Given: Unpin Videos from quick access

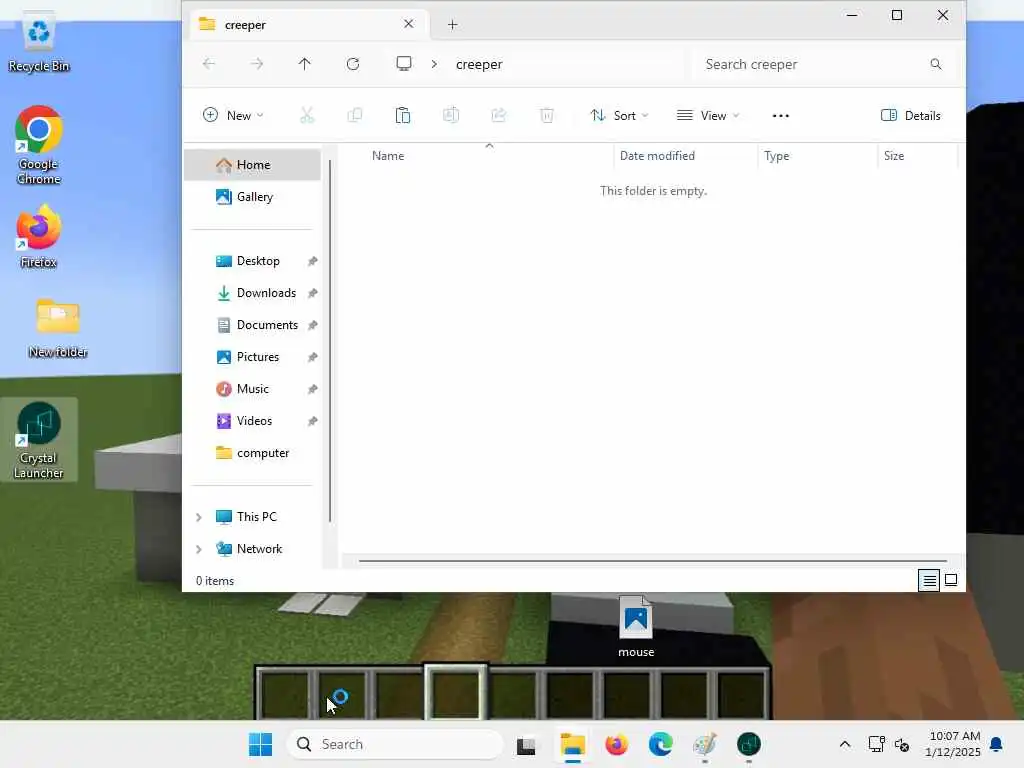Looking at the screenshot, I should (x=313, y=421).
